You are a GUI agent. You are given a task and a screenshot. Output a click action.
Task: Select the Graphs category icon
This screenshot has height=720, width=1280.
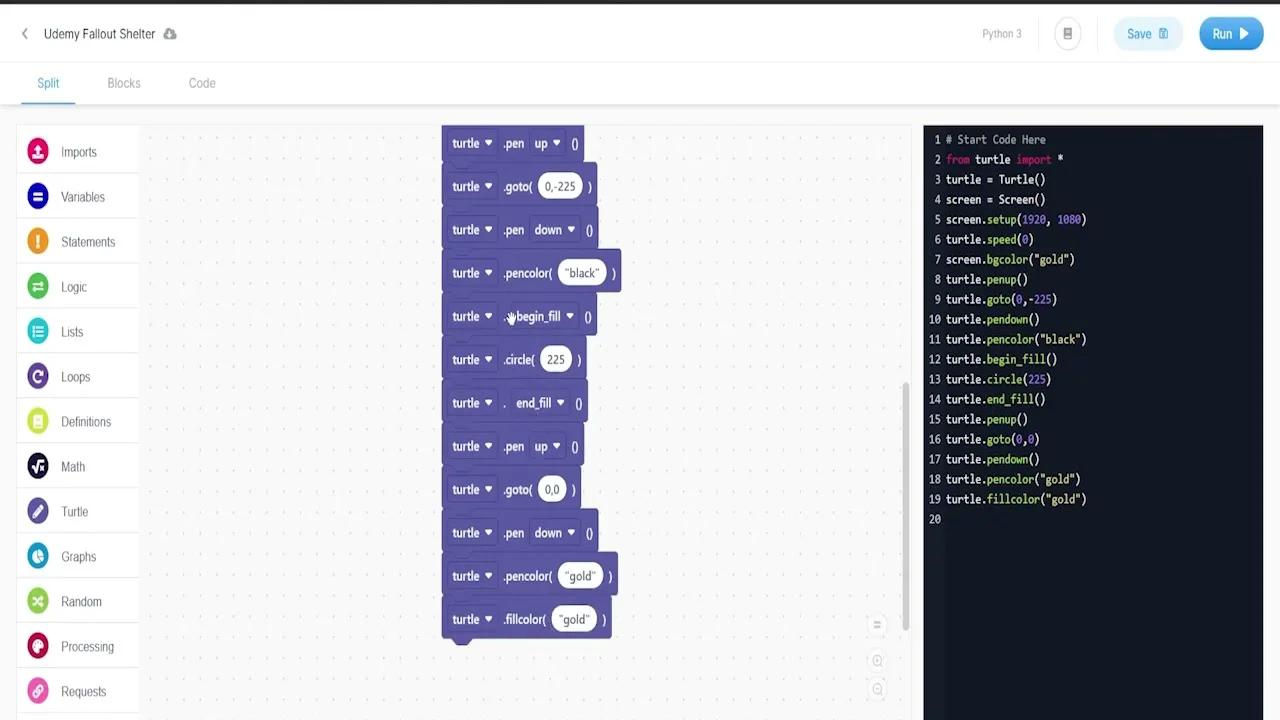pyautogui.click(x=37, y=556)
